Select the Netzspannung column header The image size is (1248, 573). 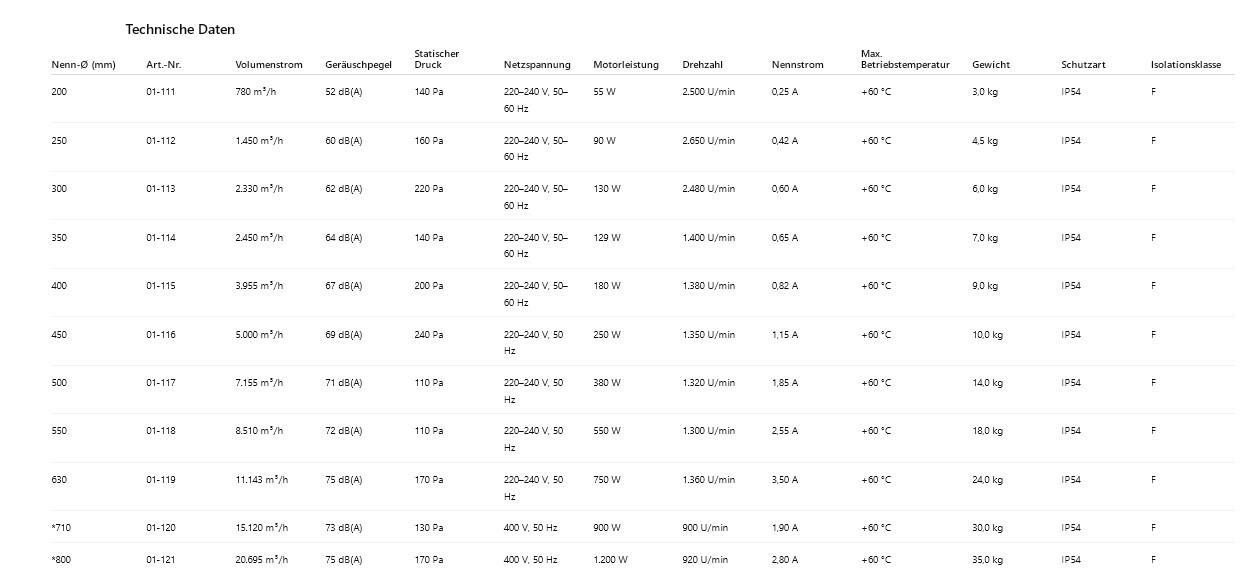pos(537,65)
